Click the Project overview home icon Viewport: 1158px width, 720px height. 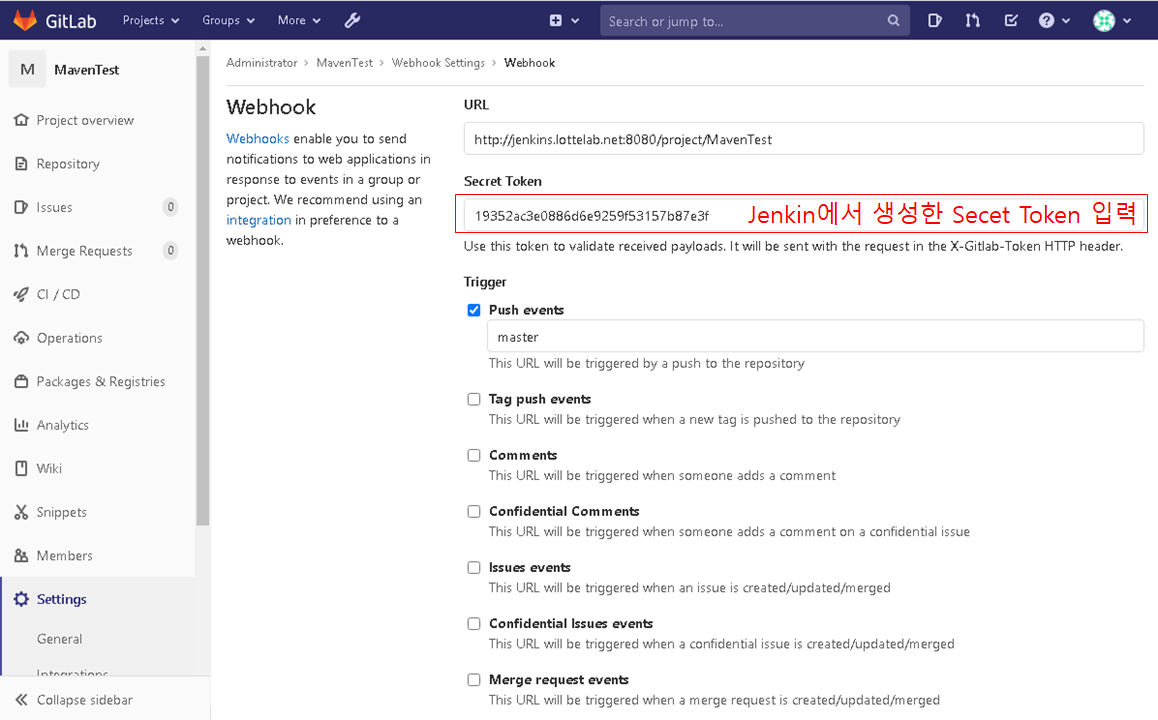[21, 120]
